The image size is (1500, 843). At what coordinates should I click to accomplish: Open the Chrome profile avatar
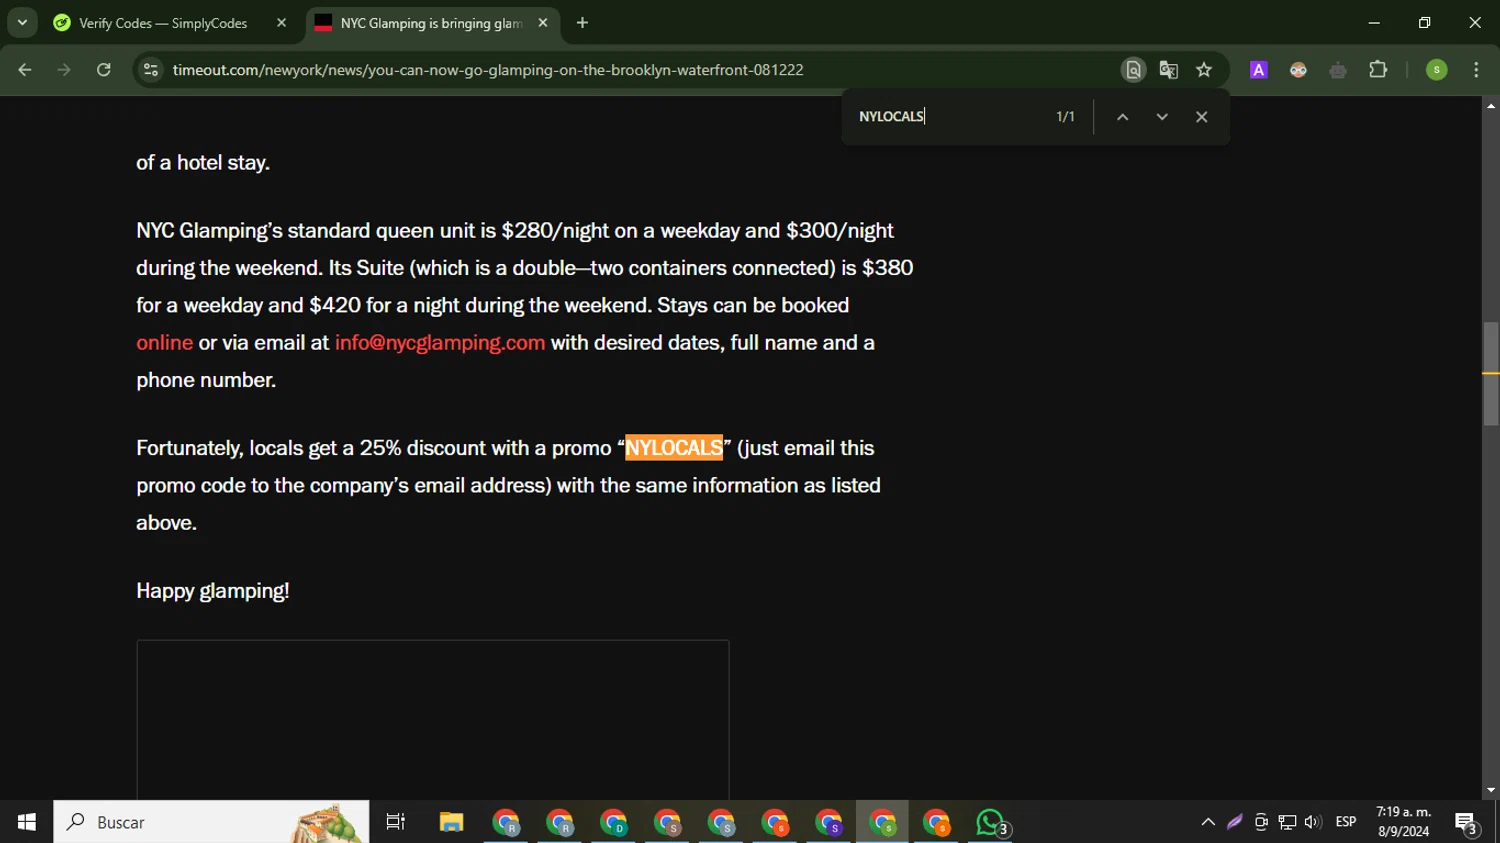pos(1437,70)
